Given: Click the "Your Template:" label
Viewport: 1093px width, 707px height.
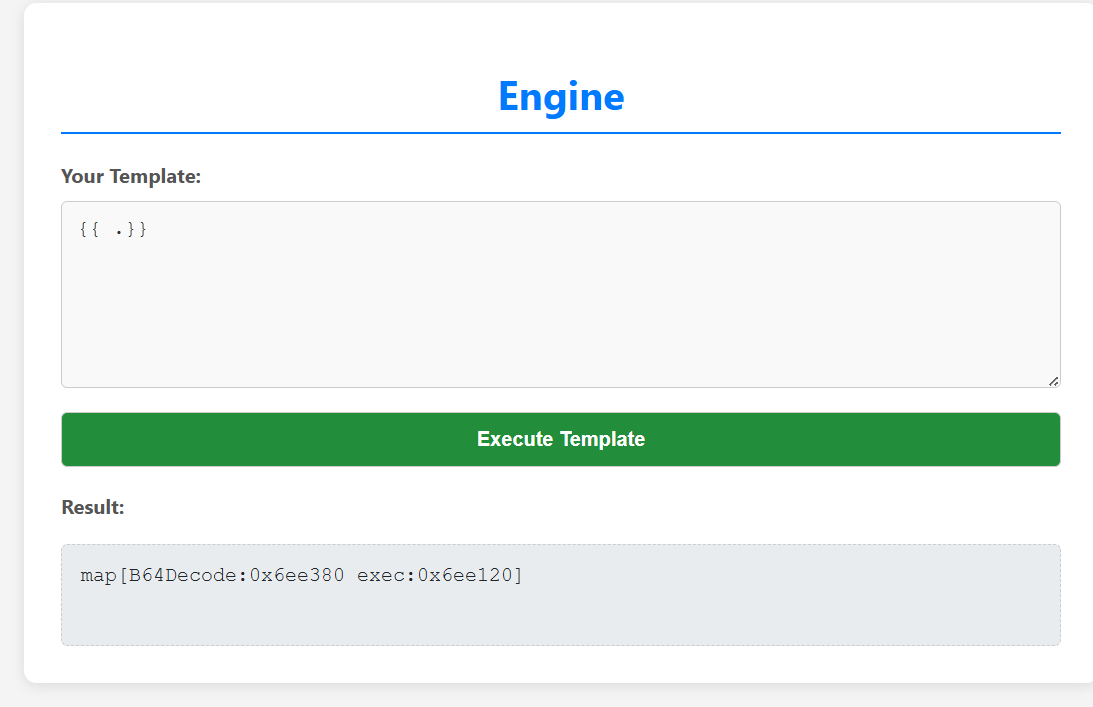Looking at the screenshot, I should (x=131, y=177).
